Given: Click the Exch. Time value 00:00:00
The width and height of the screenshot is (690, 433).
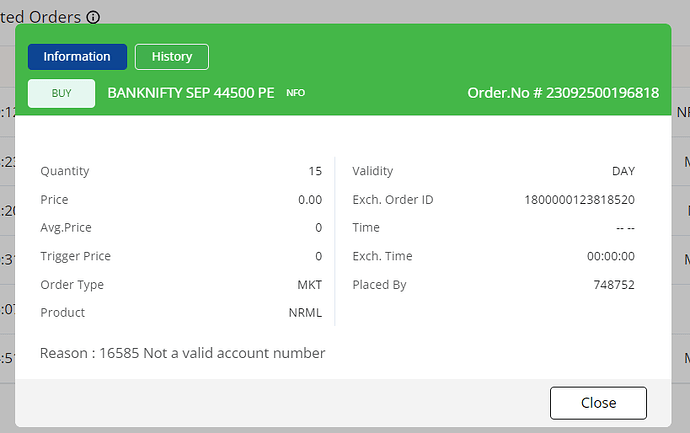Looking at the screenshot, I should tap(611, 256).
